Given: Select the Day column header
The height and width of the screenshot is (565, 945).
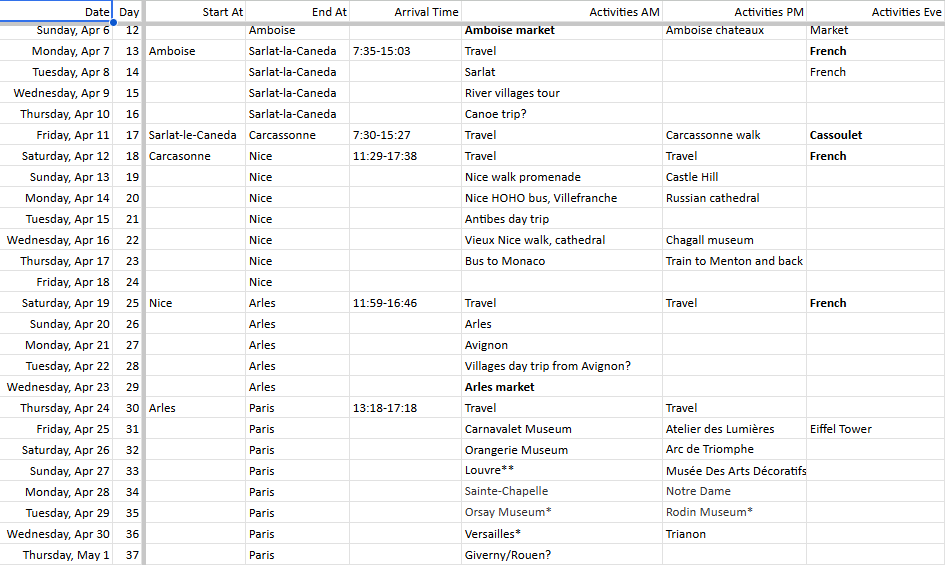Looking at the screenshot, I should click(128, 11).
